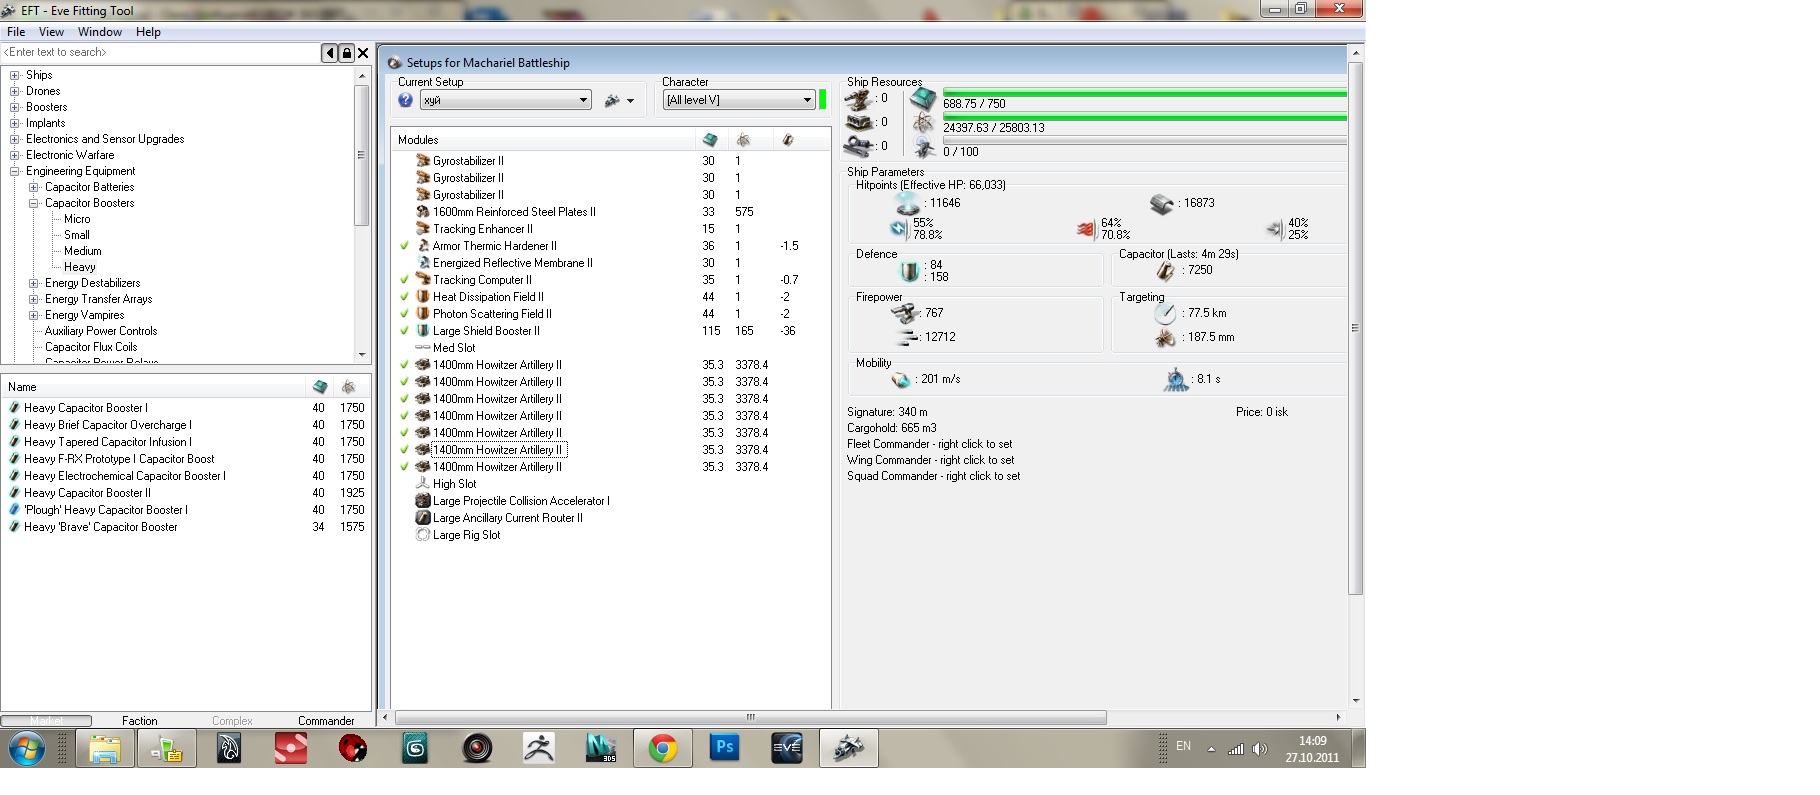Click Wing Commander - right click to set

tap(930, 460)
